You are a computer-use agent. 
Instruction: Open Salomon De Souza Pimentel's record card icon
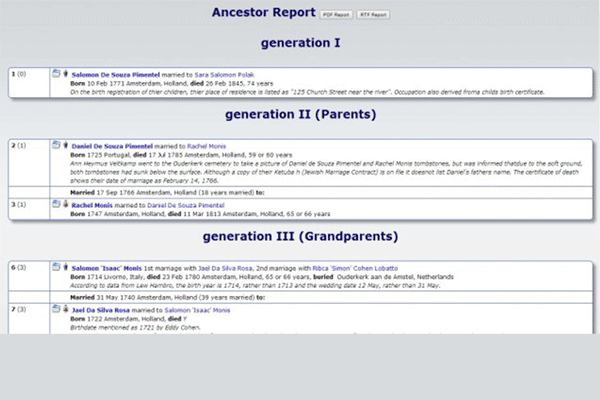[x=55, y=73]
